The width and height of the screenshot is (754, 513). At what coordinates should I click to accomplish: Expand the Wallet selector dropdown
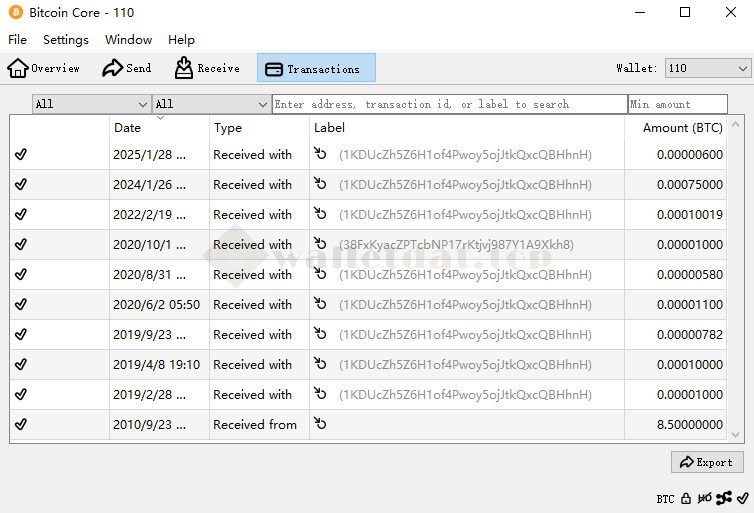(x=707, y=68)
